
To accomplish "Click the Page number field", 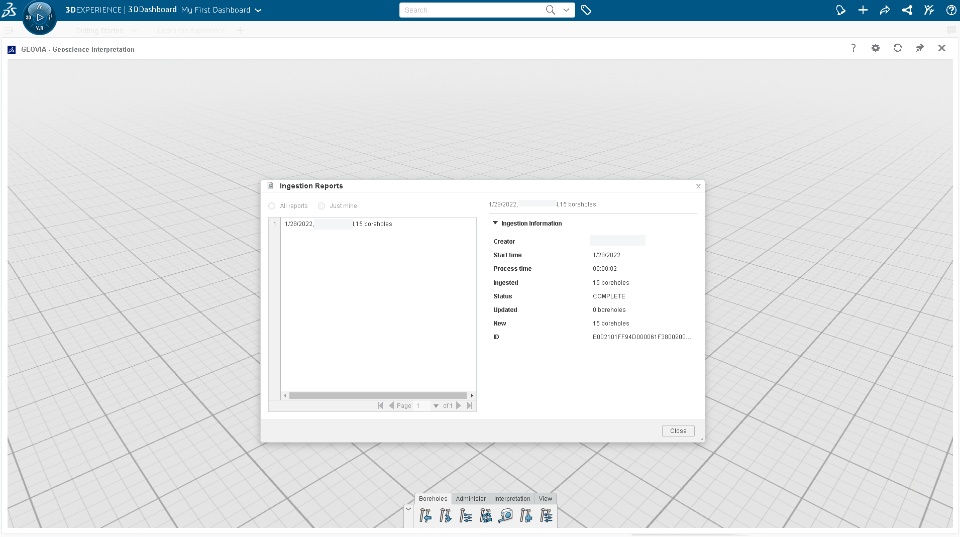I will [x=422, y=405].
